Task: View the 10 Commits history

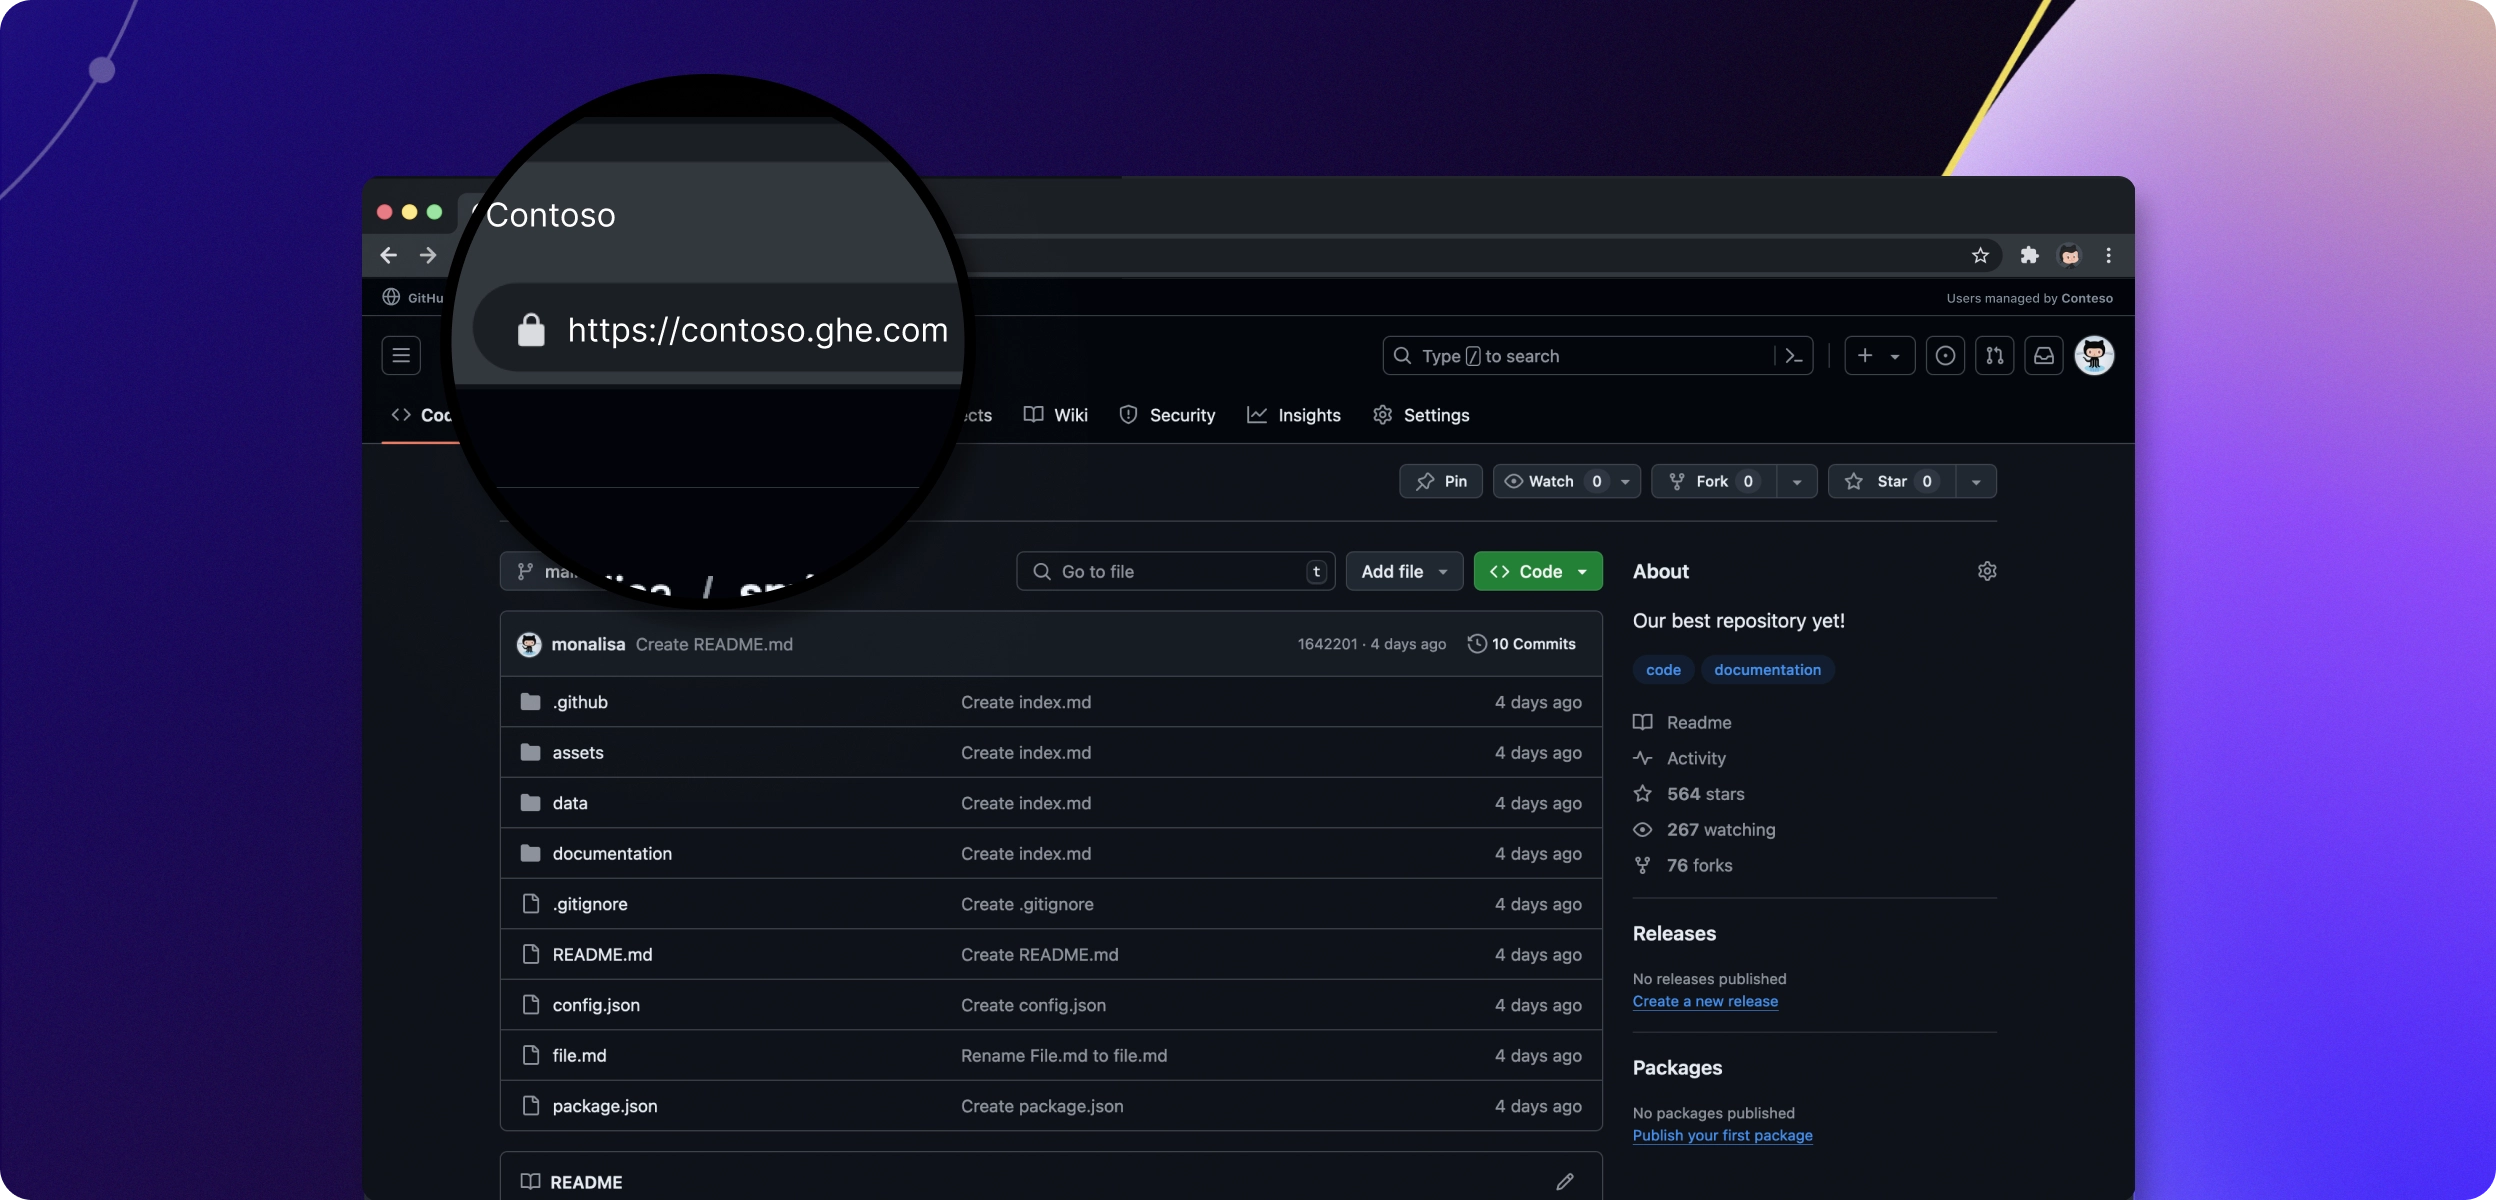Action: (x=1521, y=644)
